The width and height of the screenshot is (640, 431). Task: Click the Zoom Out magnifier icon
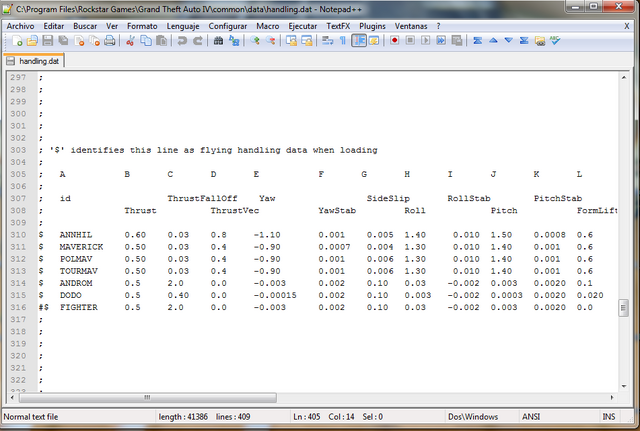(270, 40)
